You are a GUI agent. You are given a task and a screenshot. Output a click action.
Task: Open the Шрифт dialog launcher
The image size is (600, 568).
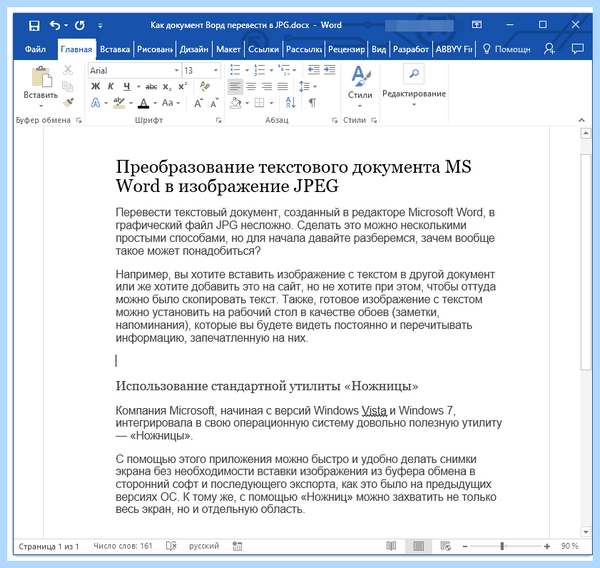(x=218, y=121)
